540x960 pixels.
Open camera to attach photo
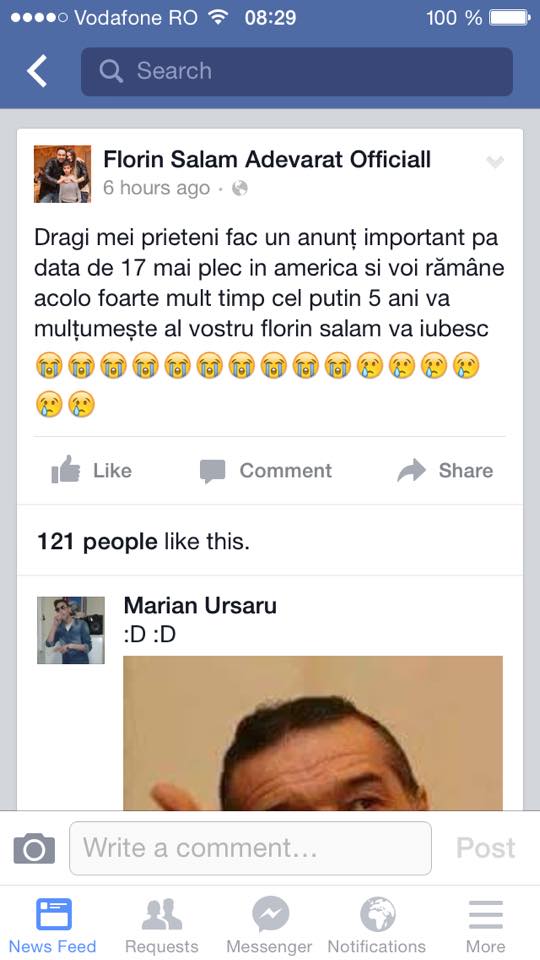(x=34, y=849)
